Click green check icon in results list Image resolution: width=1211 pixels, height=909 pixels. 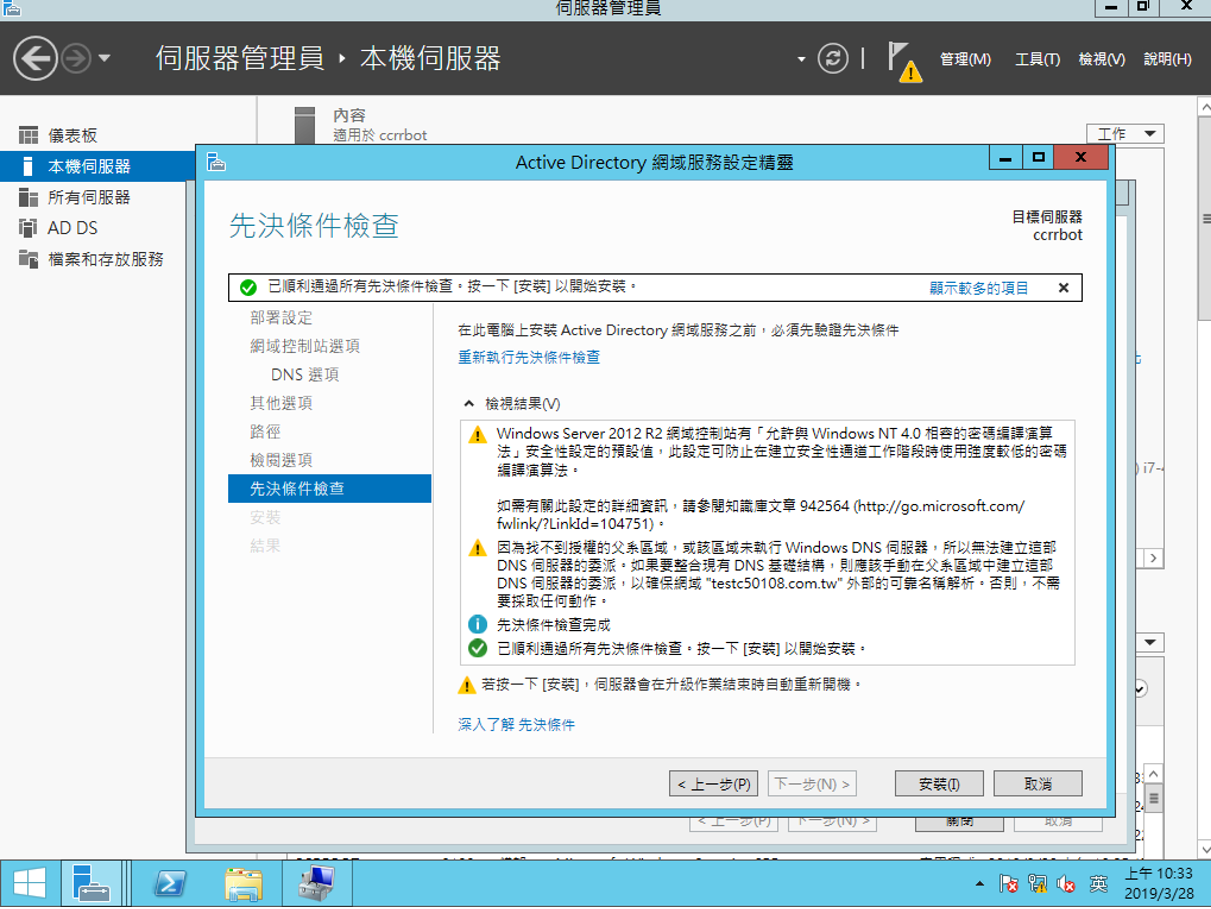[477, 649]
